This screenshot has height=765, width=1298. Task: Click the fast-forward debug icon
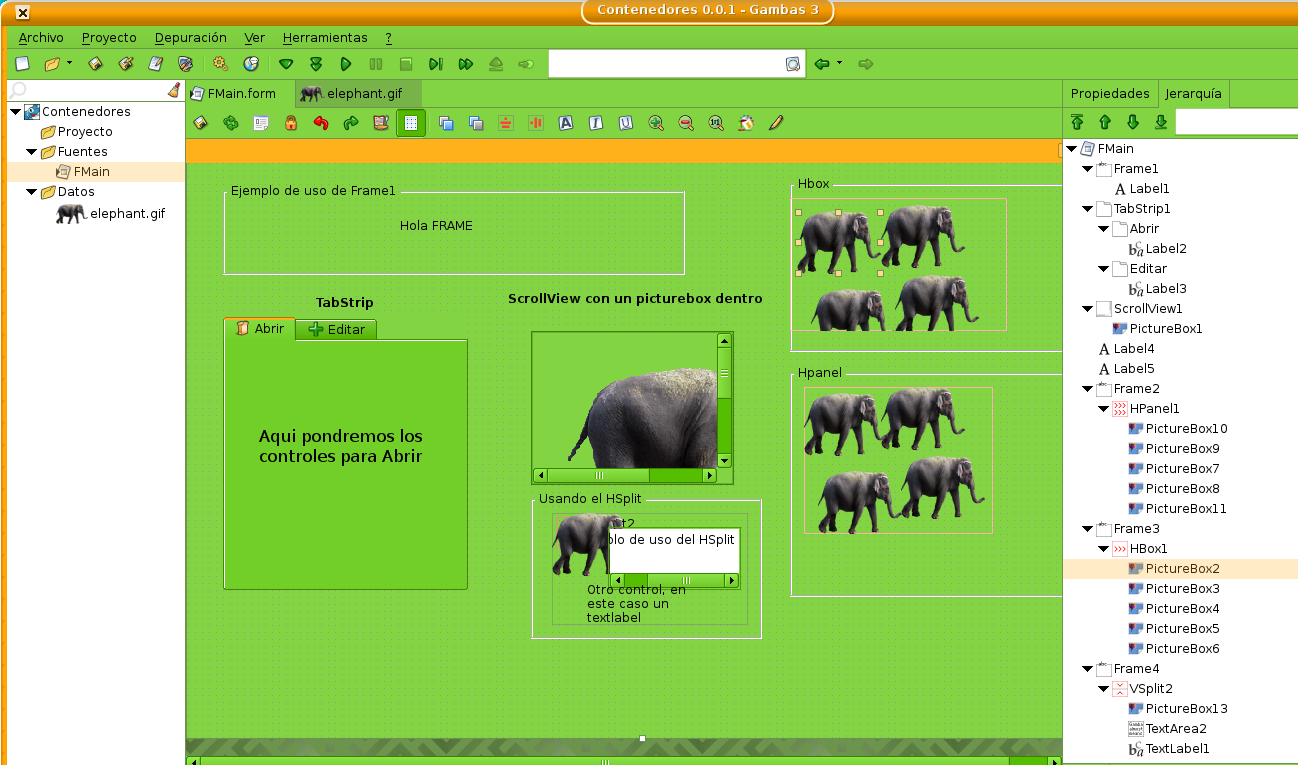pos(466,64)
